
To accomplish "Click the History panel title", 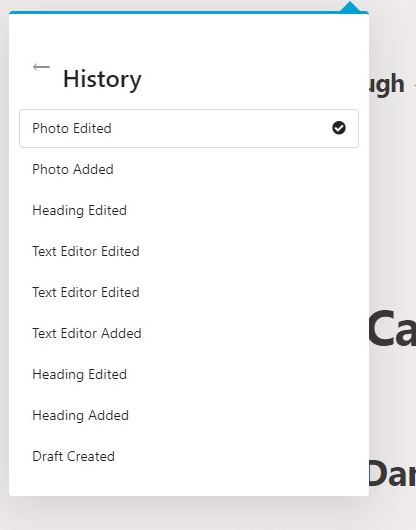I will click(x=102, y=79).
